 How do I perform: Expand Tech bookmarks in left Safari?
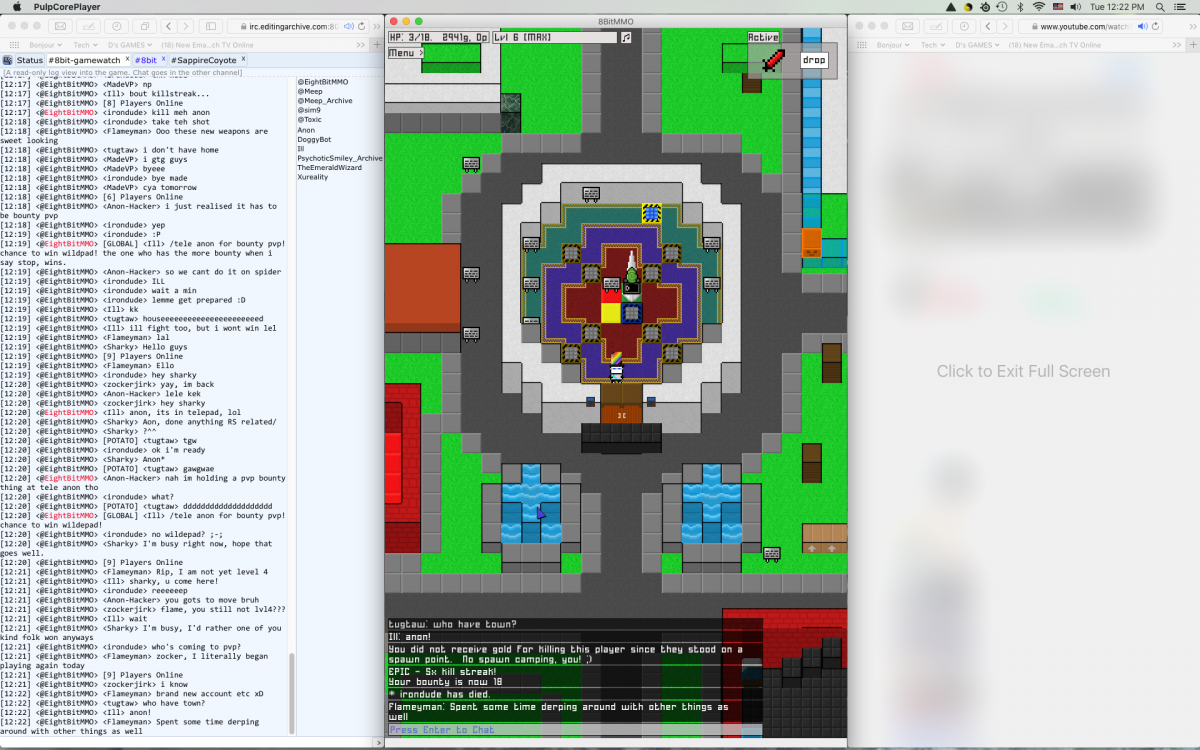tap(86, 45)
